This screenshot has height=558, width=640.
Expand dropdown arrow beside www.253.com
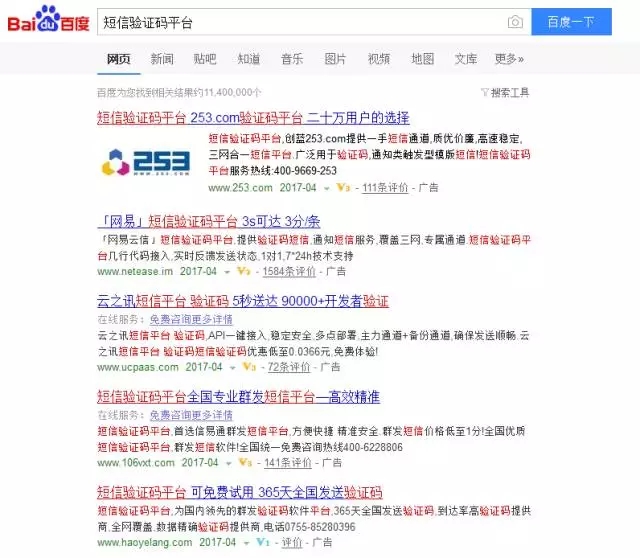[x=327, y=189]
